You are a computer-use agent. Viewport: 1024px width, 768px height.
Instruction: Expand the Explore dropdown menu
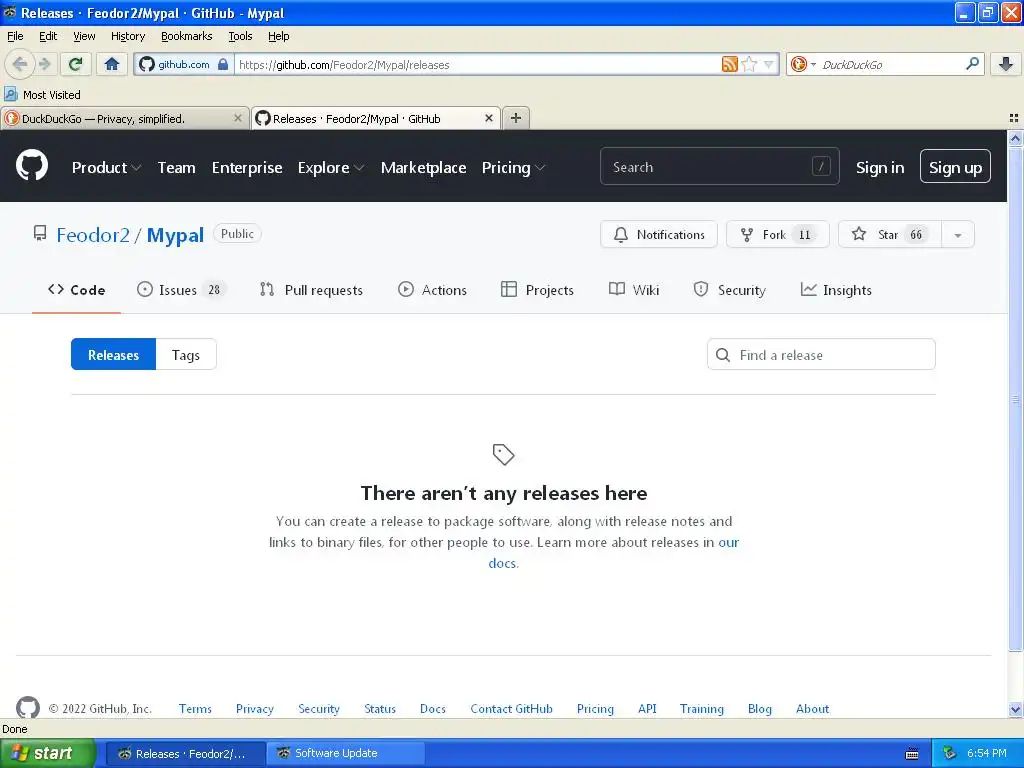pos(330,168)
